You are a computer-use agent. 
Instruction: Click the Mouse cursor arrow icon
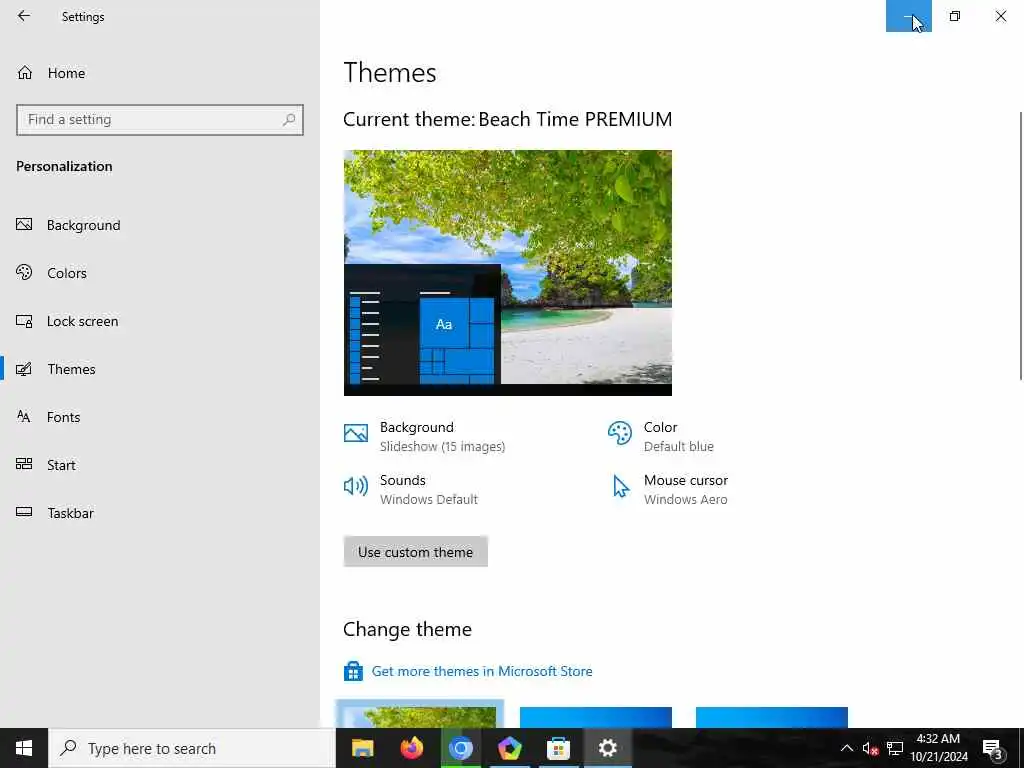(620, 487)
